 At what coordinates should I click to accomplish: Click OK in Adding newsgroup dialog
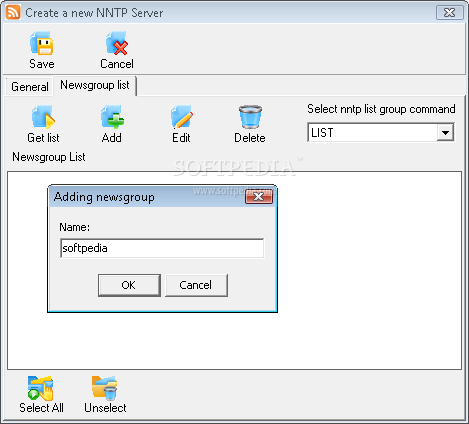129,285
